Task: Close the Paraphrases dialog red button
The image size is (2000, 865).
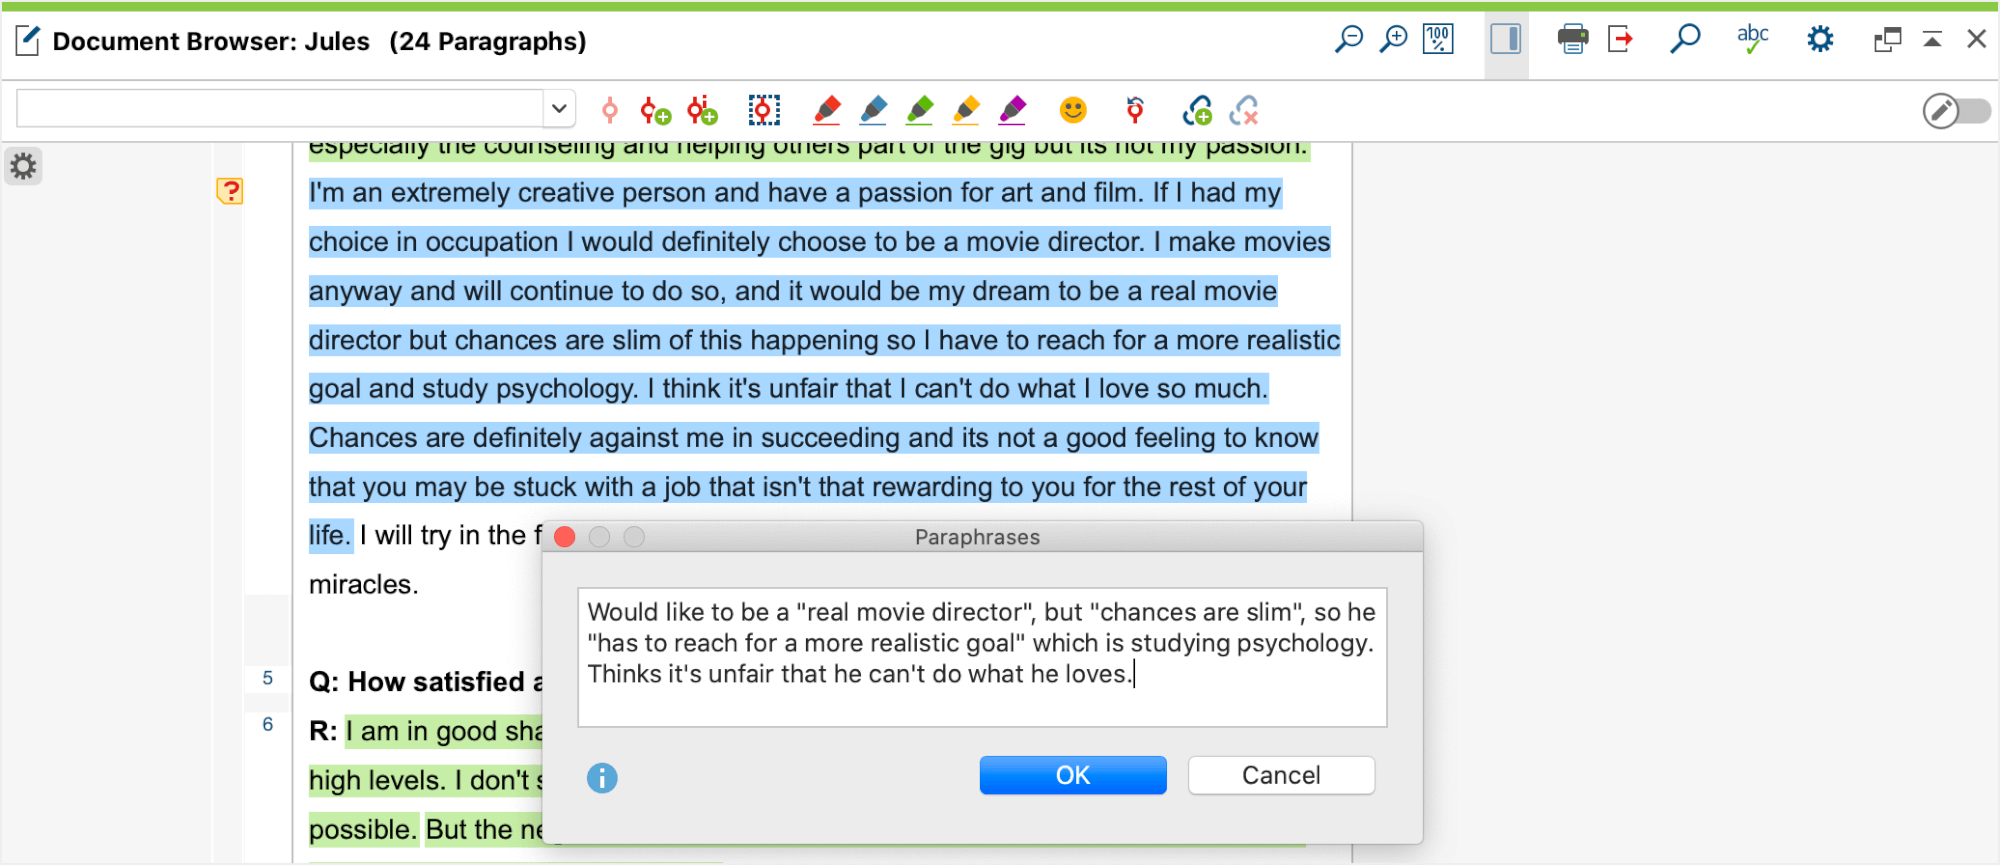Action: pos(565,537)
